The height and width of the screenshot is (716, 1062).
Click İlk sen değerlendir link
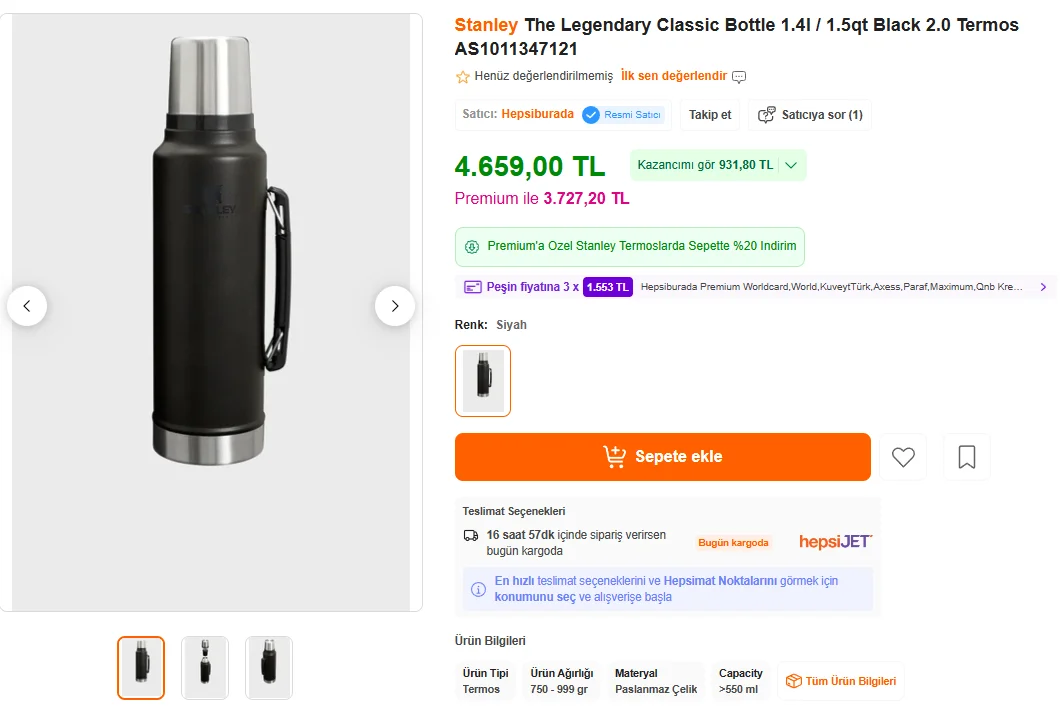click(674, 76)
